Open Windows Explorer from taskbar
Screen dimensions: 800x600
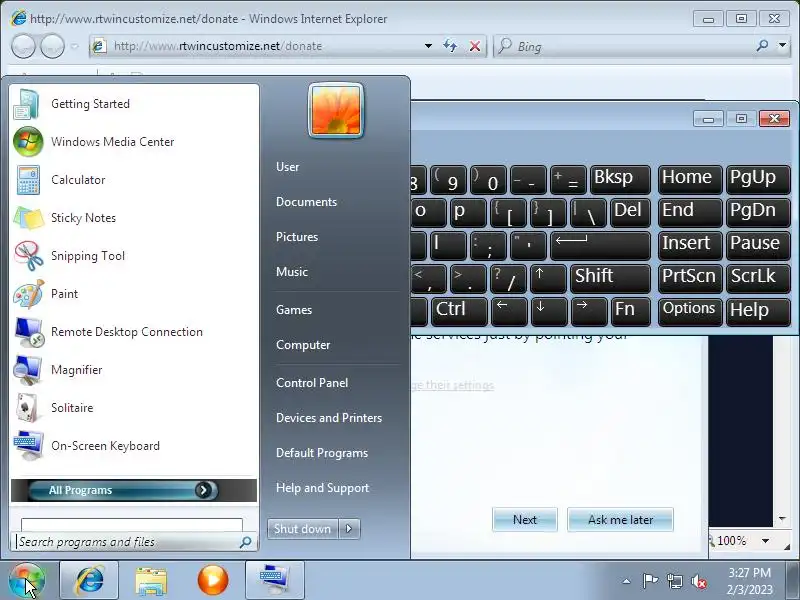pyautogui.click(x=151, y=581)
